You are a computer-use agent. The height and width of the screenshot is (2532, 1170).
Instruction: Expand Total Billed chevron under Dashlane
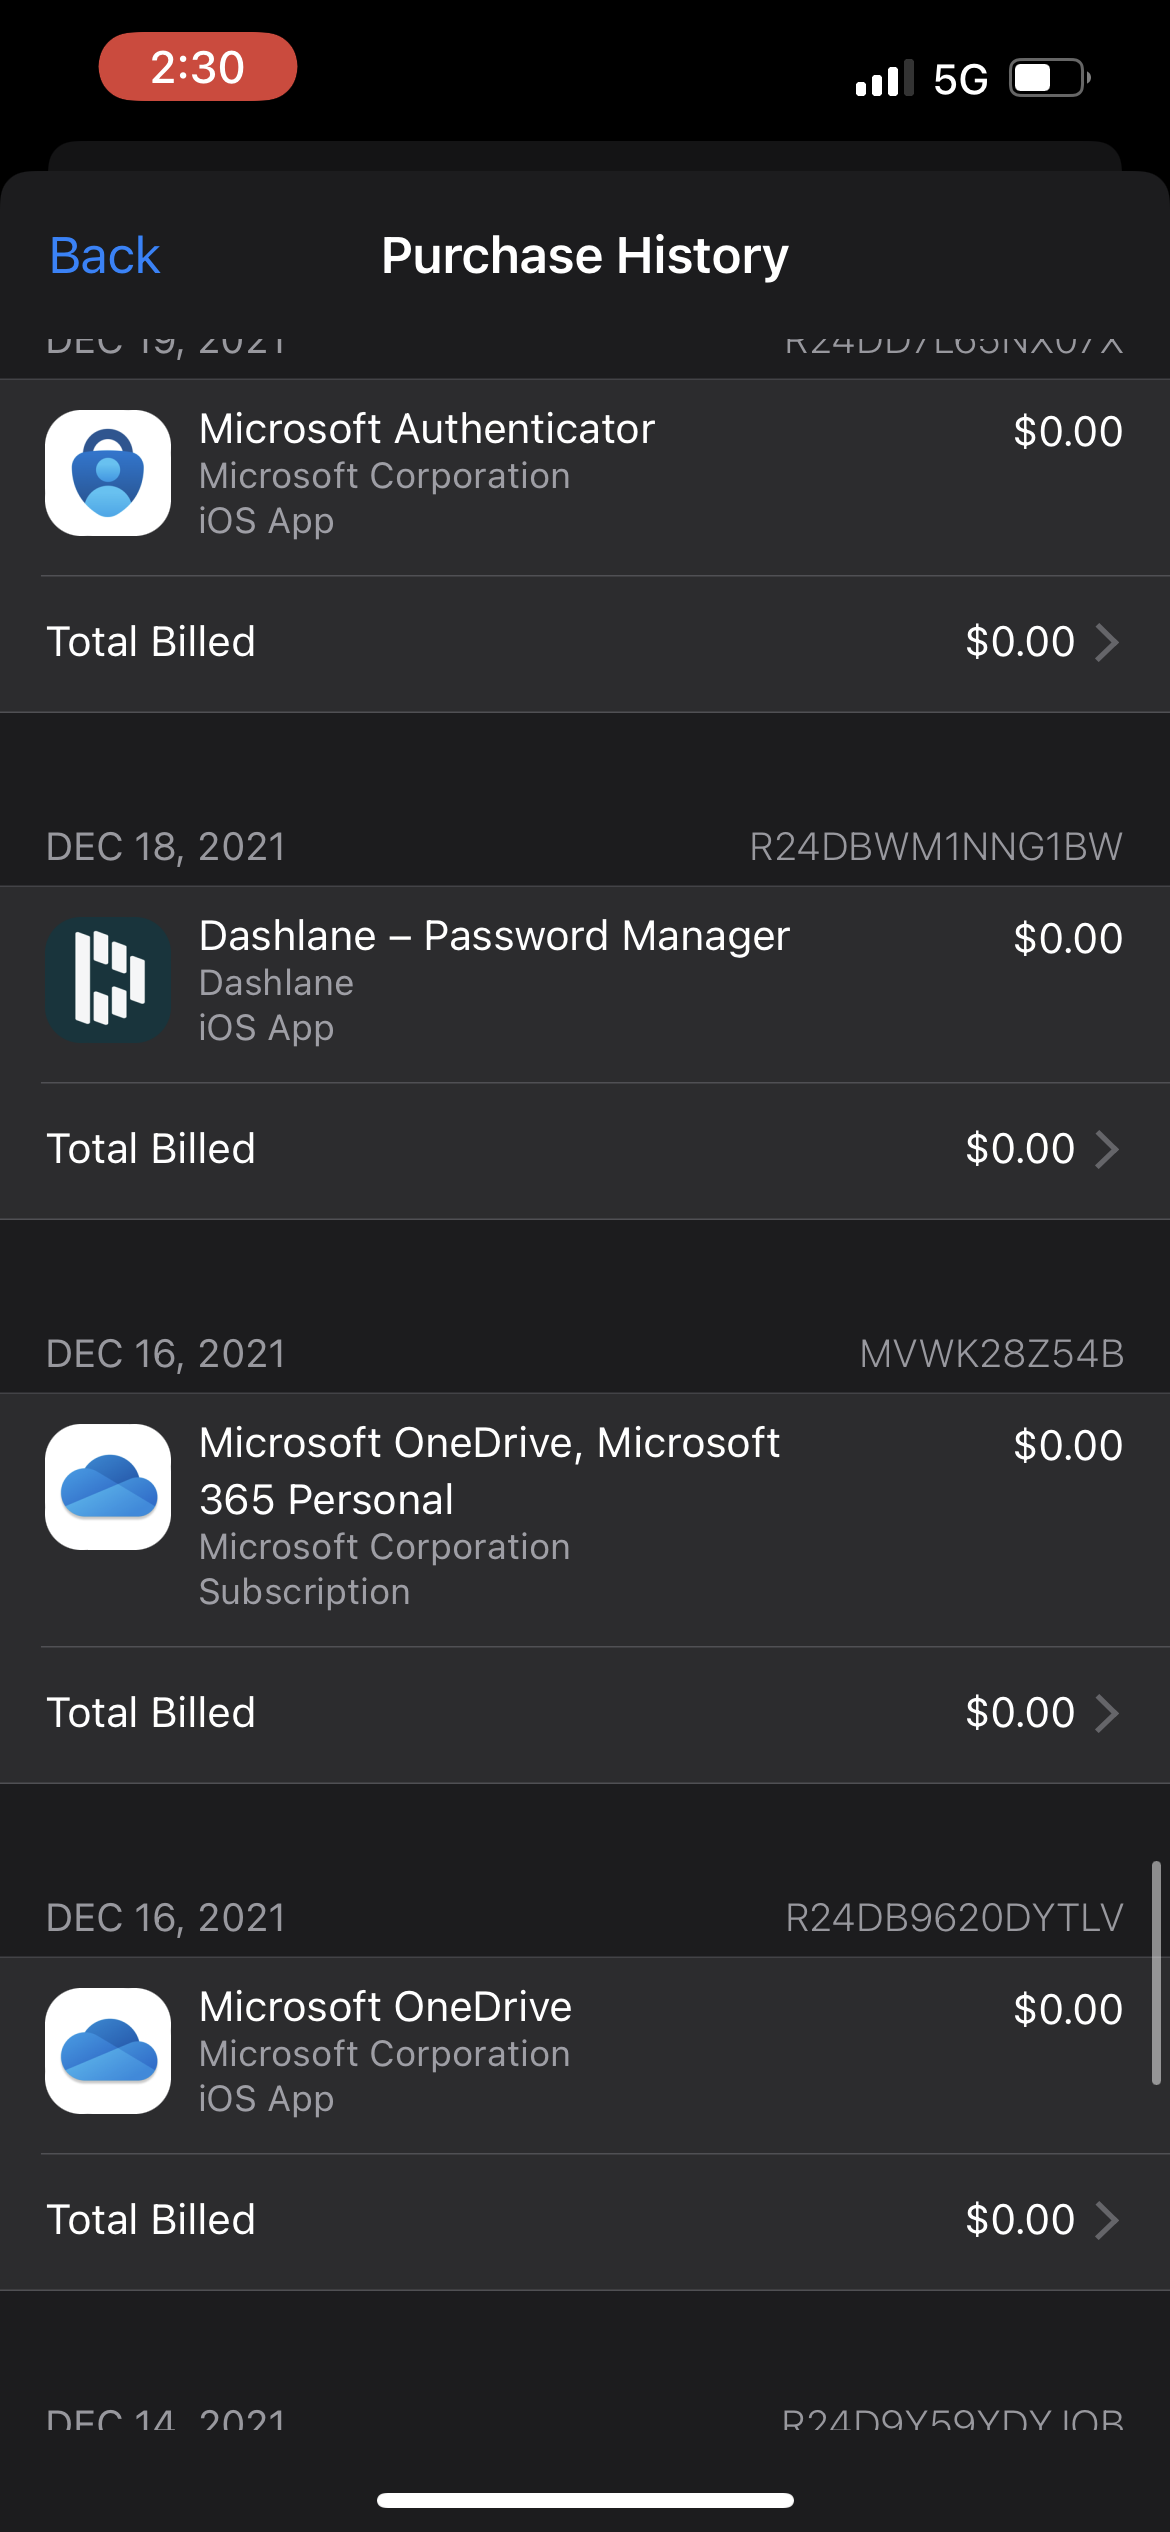point(1106,1149)
